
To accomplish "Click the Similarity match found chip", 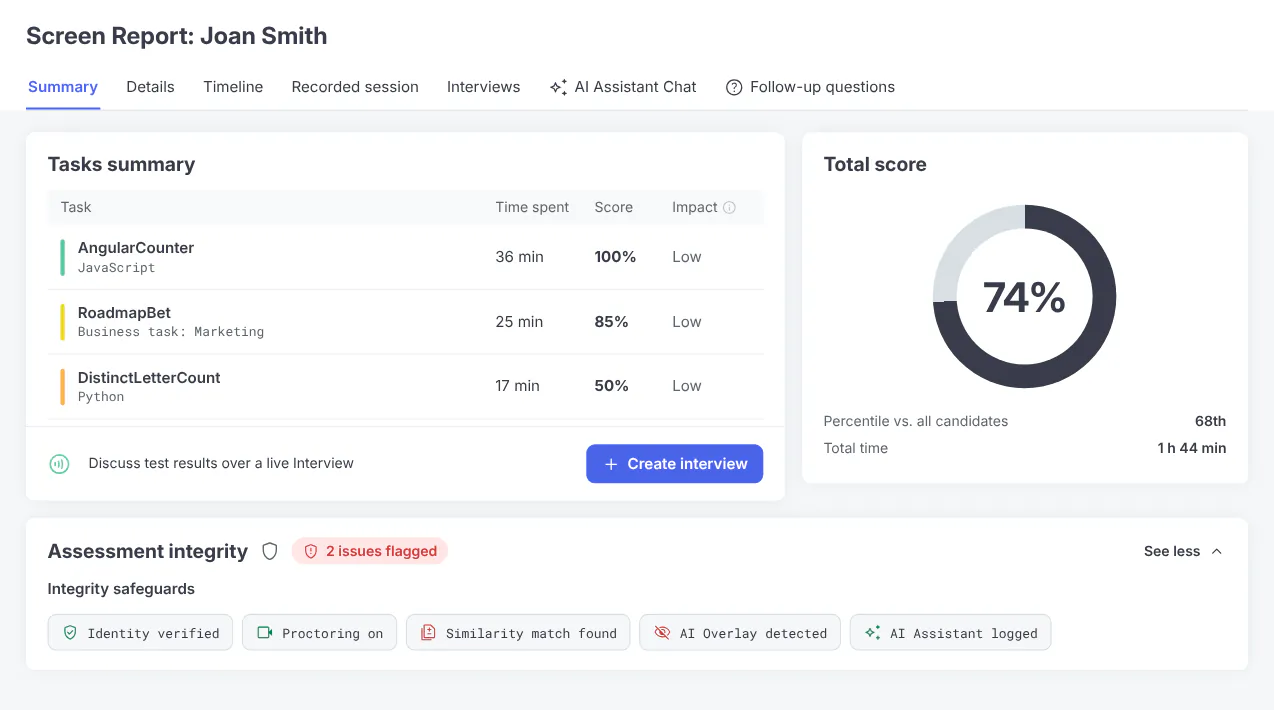I will (x=518, y=633).
